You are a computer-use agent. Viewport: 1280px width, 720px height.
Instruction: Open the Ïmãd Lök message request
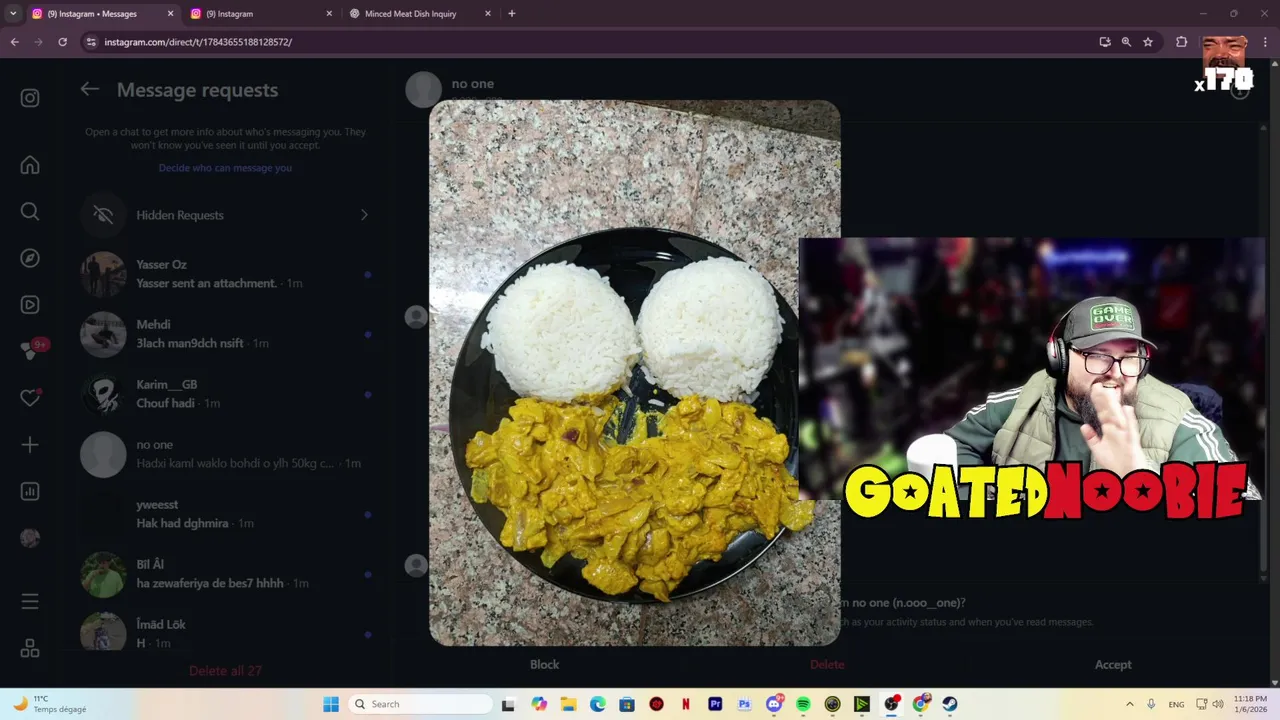(225, 631)
